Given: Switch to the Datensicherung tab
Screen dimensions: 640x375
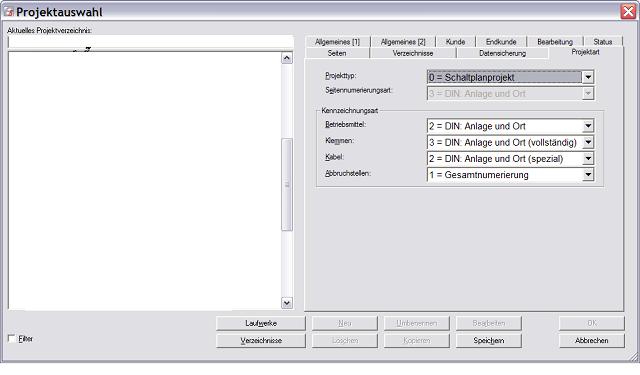Looking at the screenshot, I should (x=502, y=53).
